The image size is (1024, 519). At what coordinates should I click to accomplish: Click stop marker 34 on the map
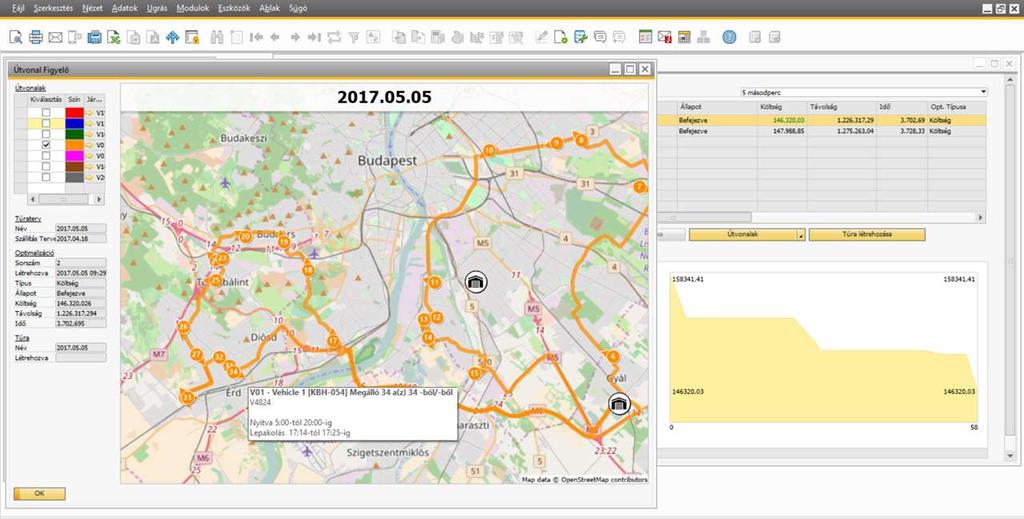pos(233,371)
